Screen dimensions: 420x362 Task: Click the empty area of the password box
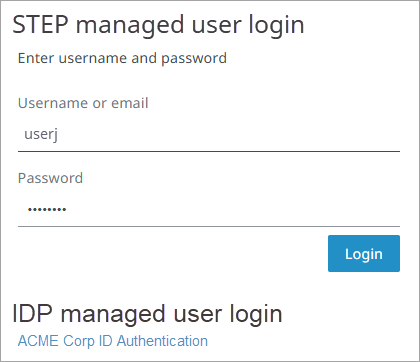(233, 210)
